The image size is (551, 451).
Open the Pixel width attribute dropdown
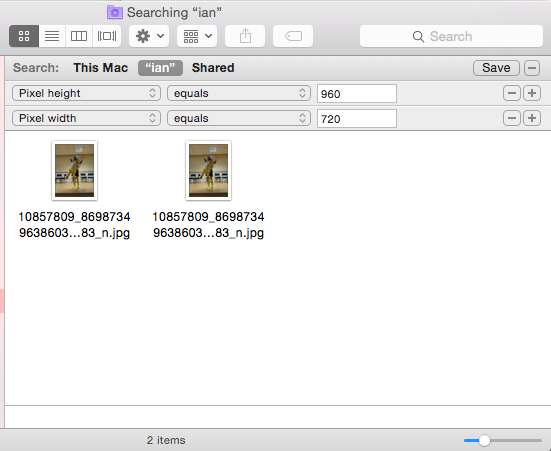pos(86,118)
